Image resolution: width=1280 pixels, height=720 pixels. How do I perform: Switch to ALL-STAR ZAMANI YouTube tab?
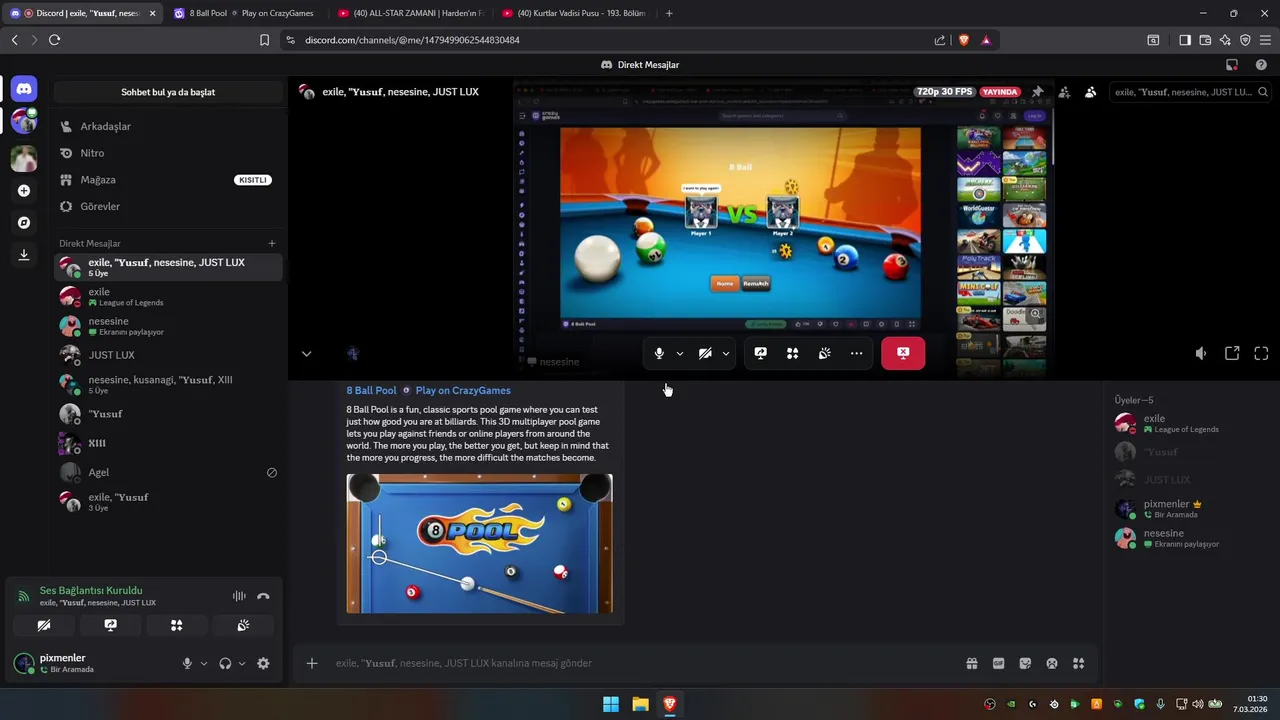[x=410, y=13]
